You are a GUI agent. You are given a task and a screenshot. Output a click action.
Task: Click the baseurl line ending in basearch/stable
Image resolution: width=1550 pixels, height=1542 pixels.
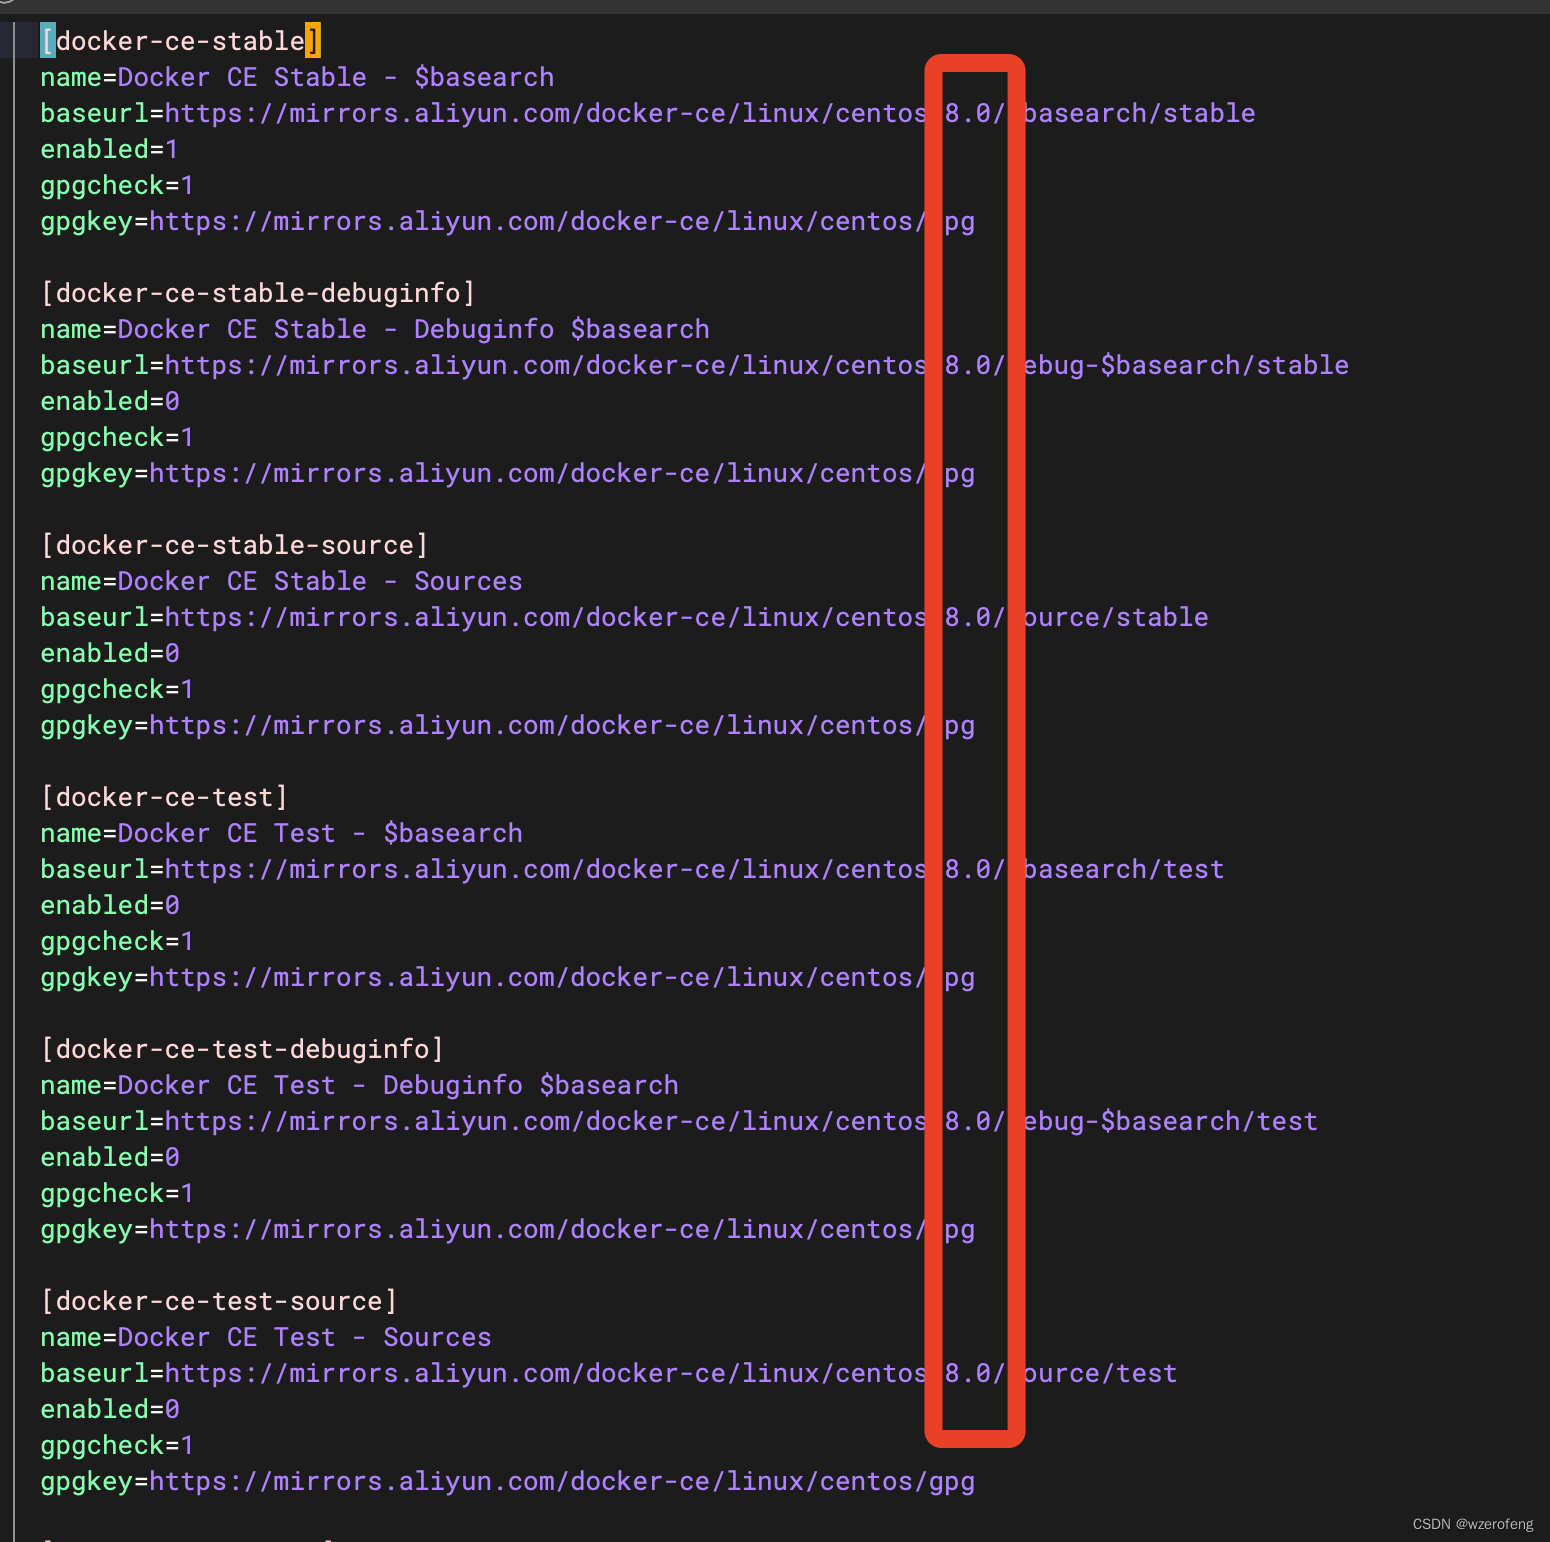pyautogui.click(x=648, y=113)
